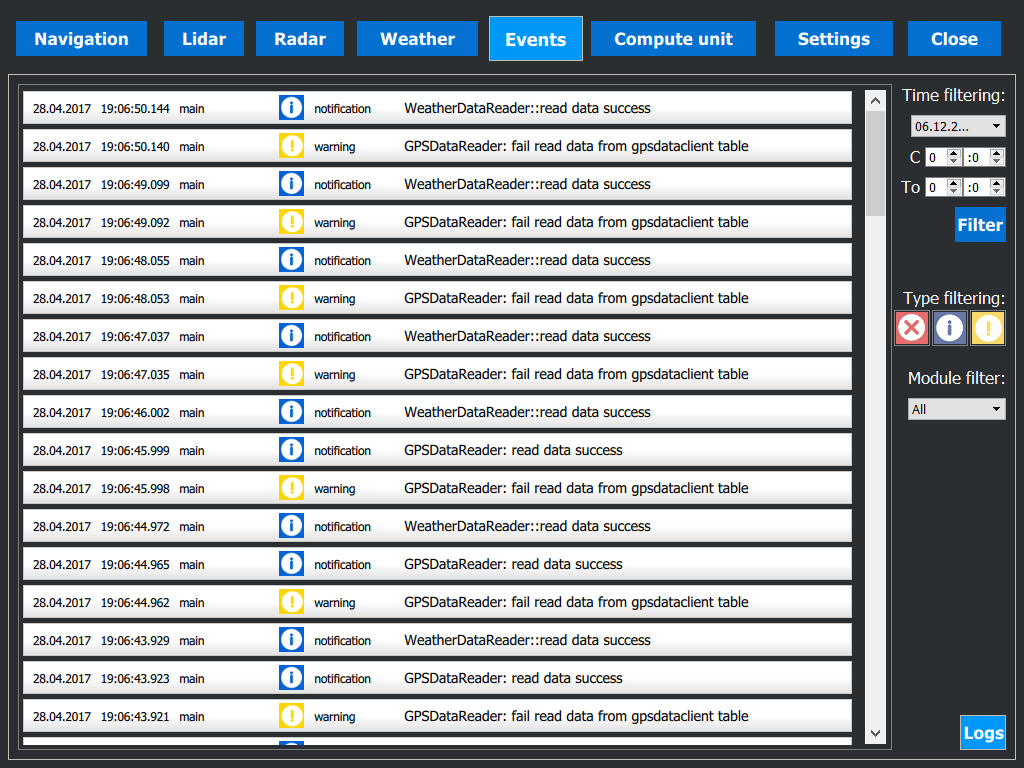The height and width of the screenshot is (768, 1024).
Task: Click the warning icon on the 19:06:49.092 row
Action: (291, 221)
